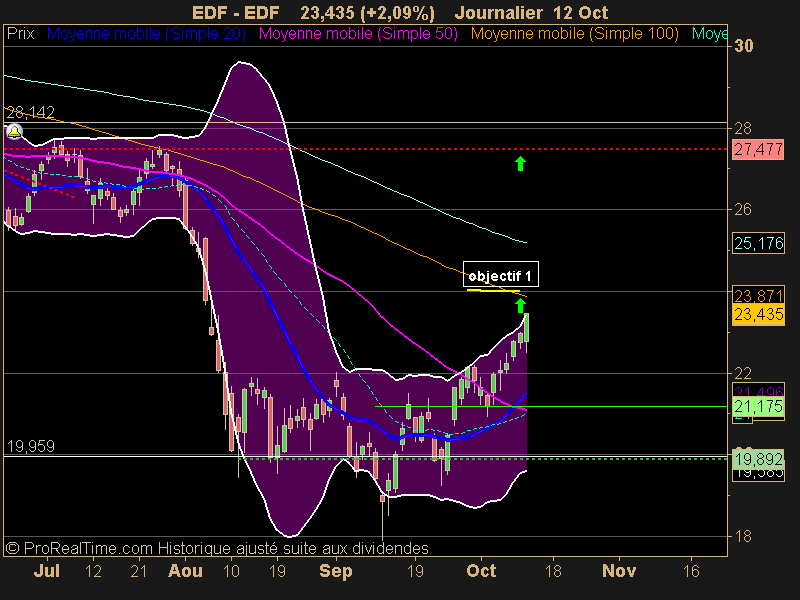Click the purple 21,496 price label
Image resolution: width=800 pixels, height=600 pixels.
(758, 392)
